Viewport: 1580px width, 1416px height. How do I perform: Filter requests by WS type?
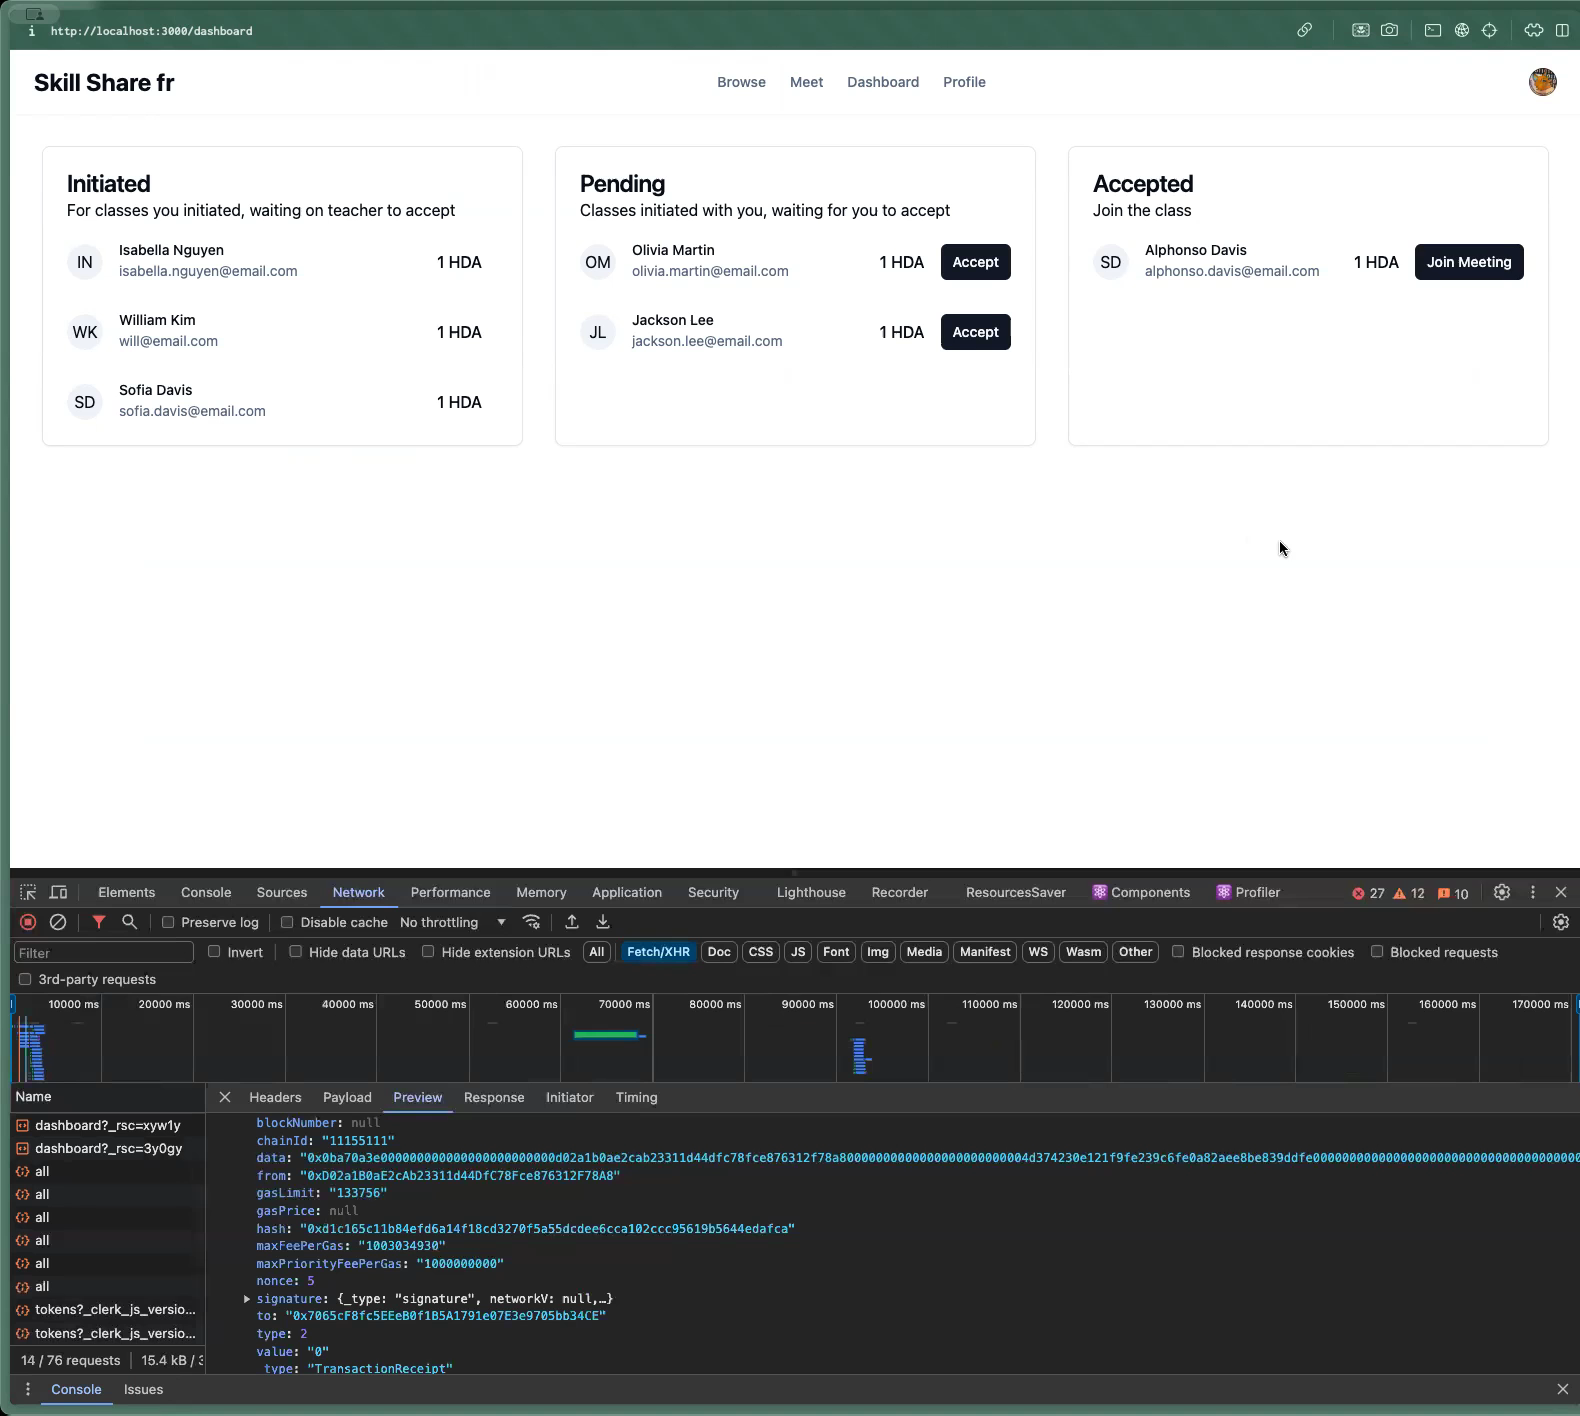click(1038, 952)
